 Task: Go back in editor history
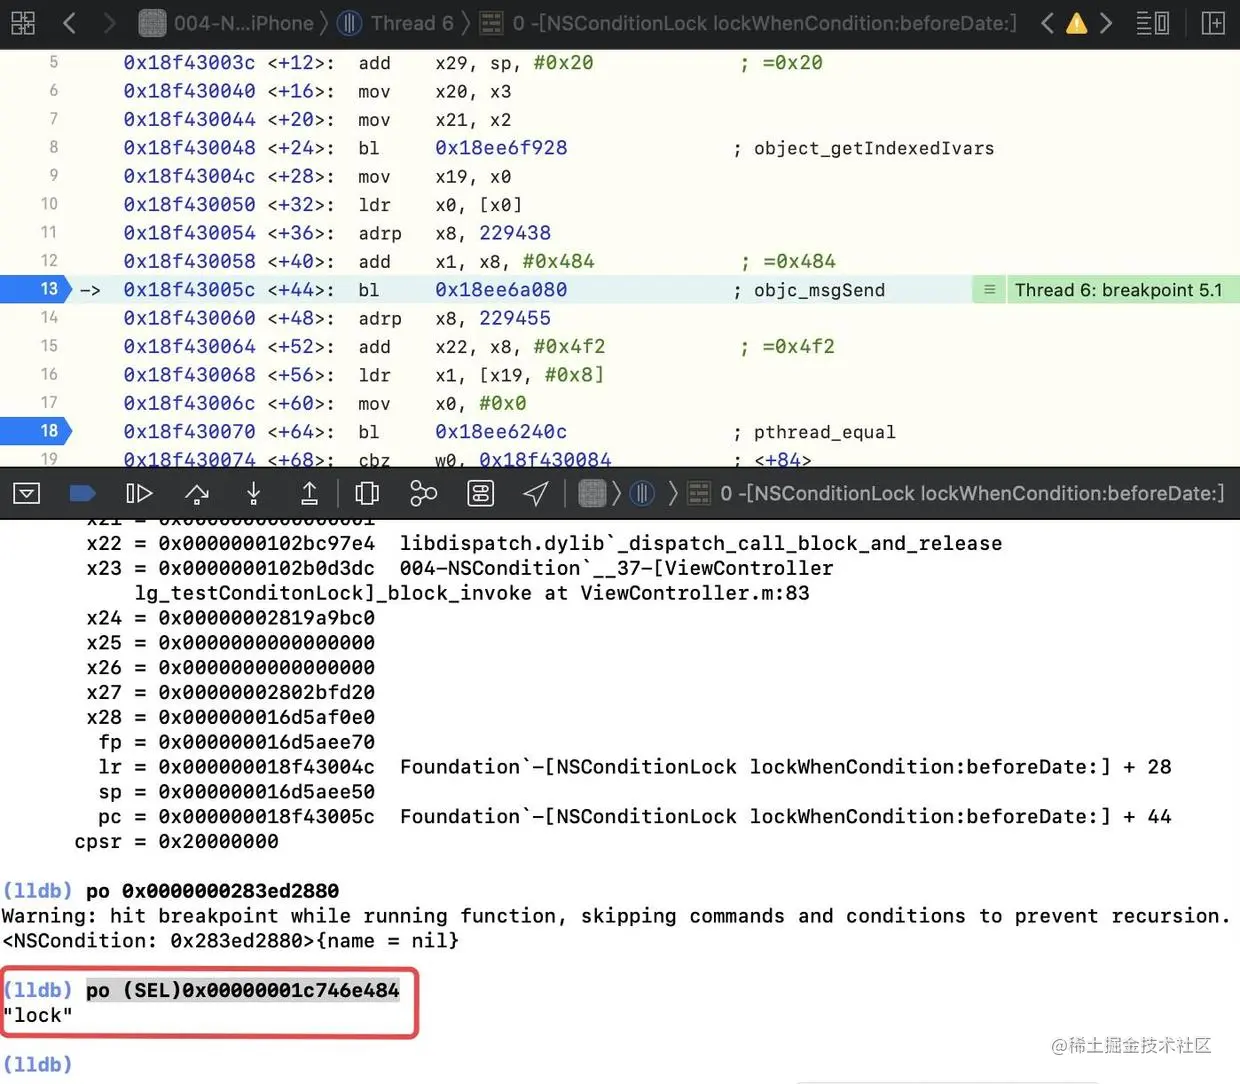[x=70, y=22]
